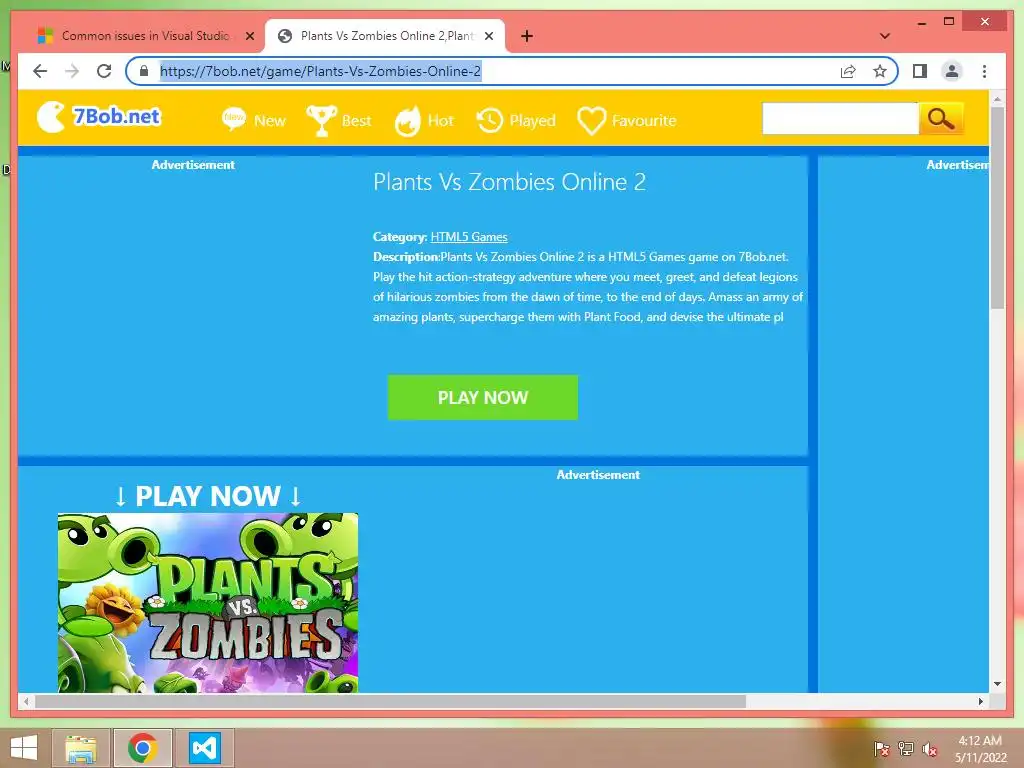
Task: Close the Common issues in Visual Studio tab
Action: click(249, 36)
